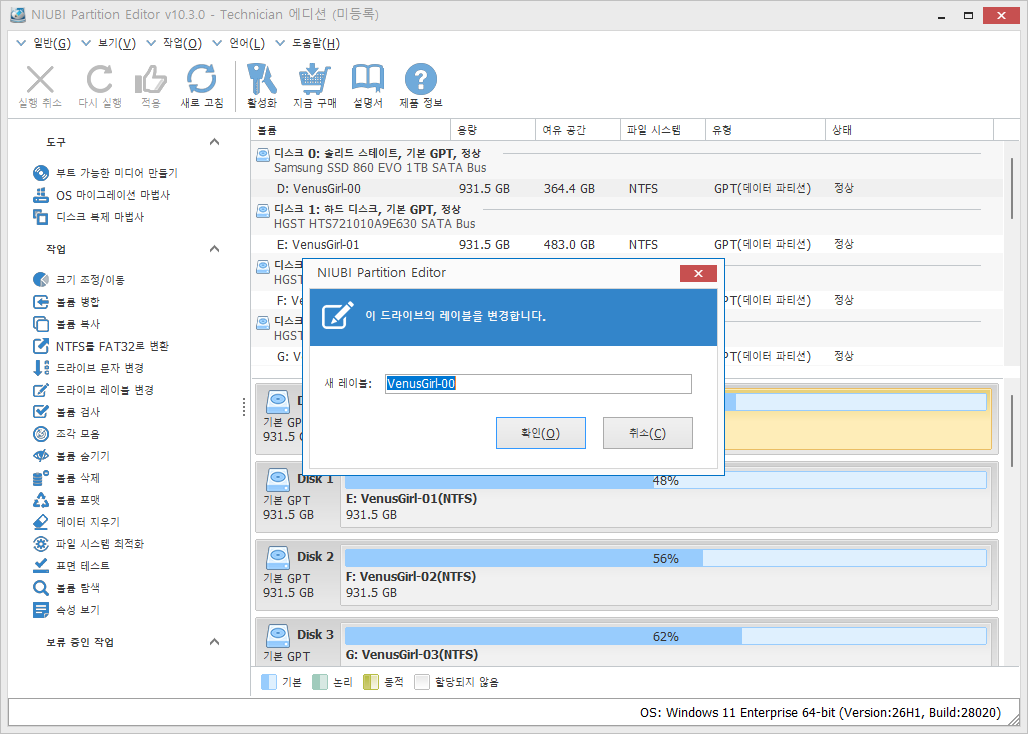Select 데이터 지우기 operation
The height and width of the screenshot is (734, 1028).
76,522
